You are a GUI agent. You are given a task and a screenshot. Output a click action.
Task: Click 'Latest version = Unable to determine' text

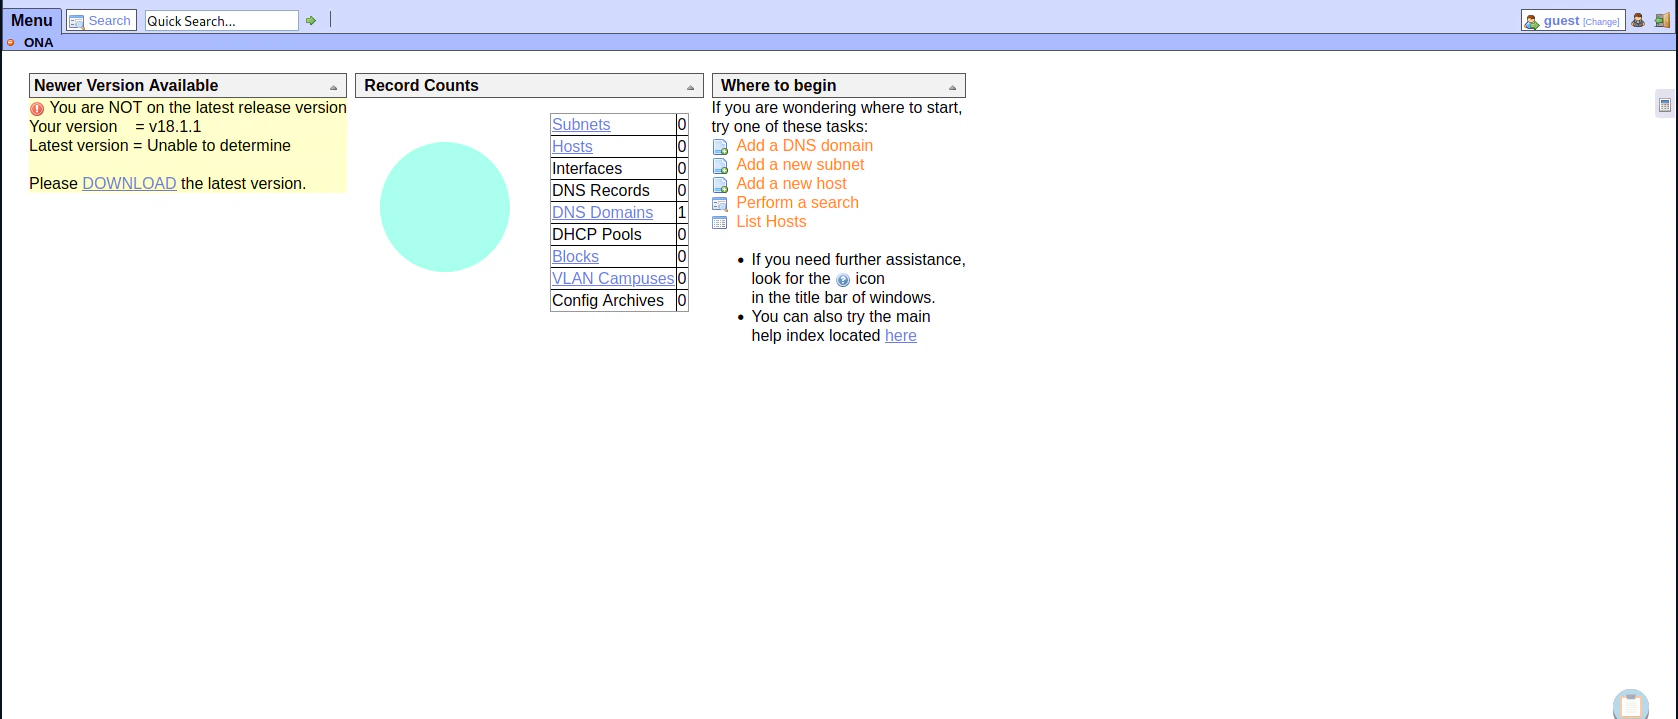point(160,145)
